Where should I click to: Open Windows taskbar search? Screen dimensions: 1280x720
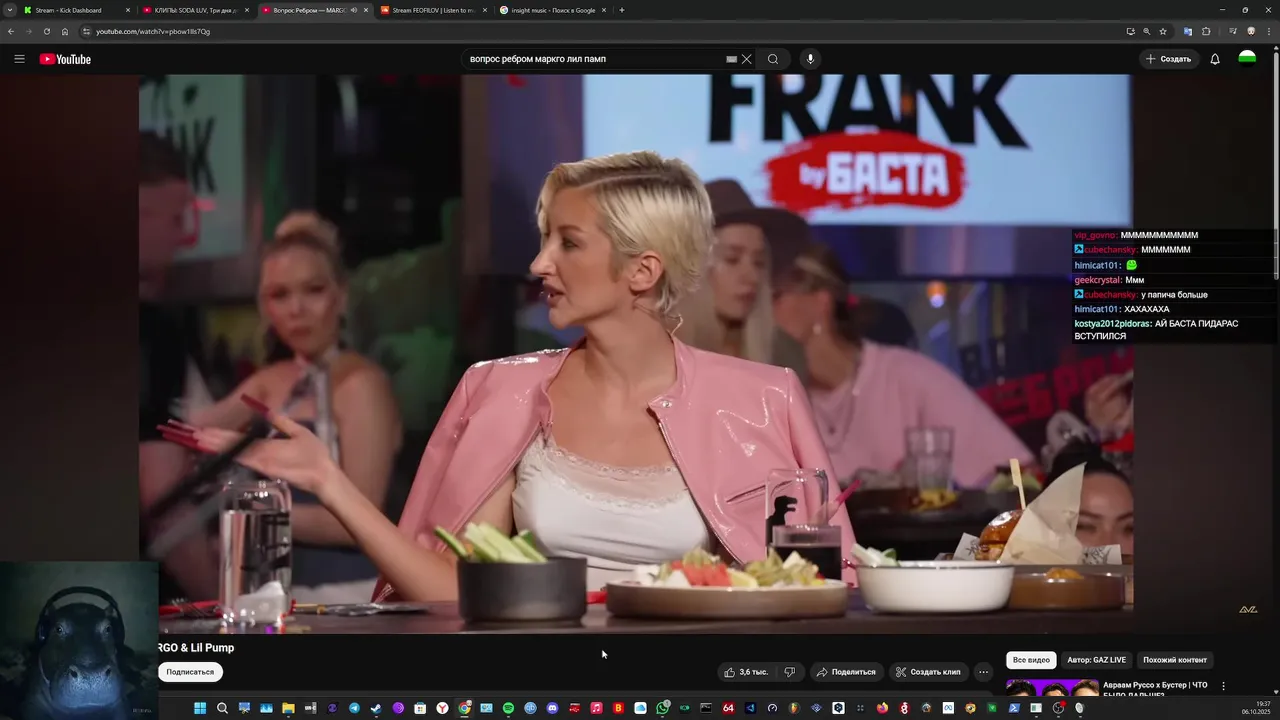(x=222, y=708)
